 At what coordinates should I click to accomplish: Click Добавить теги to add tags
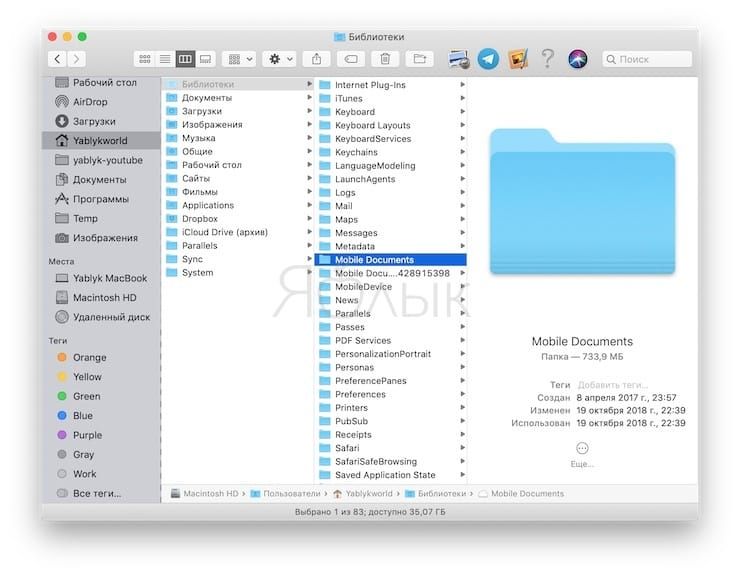point(612,385)
